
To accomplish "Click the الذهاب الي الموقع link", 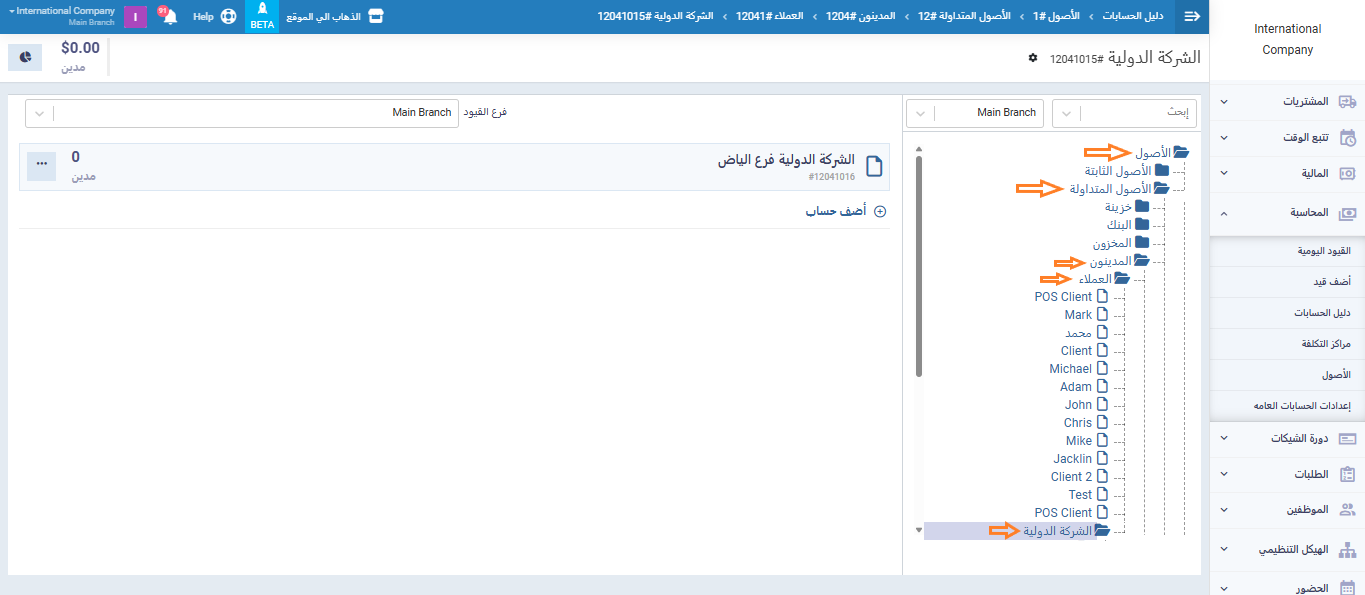I will click(x=332, y=17).
